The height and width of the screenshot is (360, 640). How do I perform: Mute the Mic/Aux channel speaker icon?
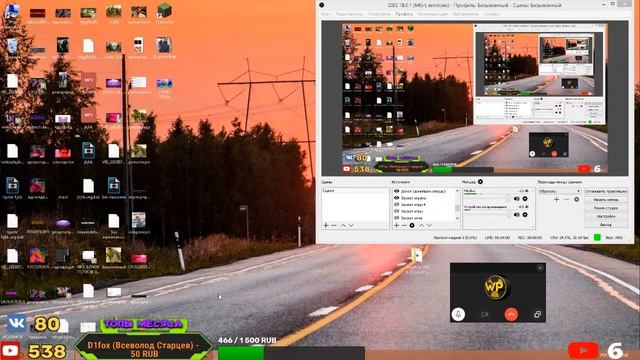517,198
